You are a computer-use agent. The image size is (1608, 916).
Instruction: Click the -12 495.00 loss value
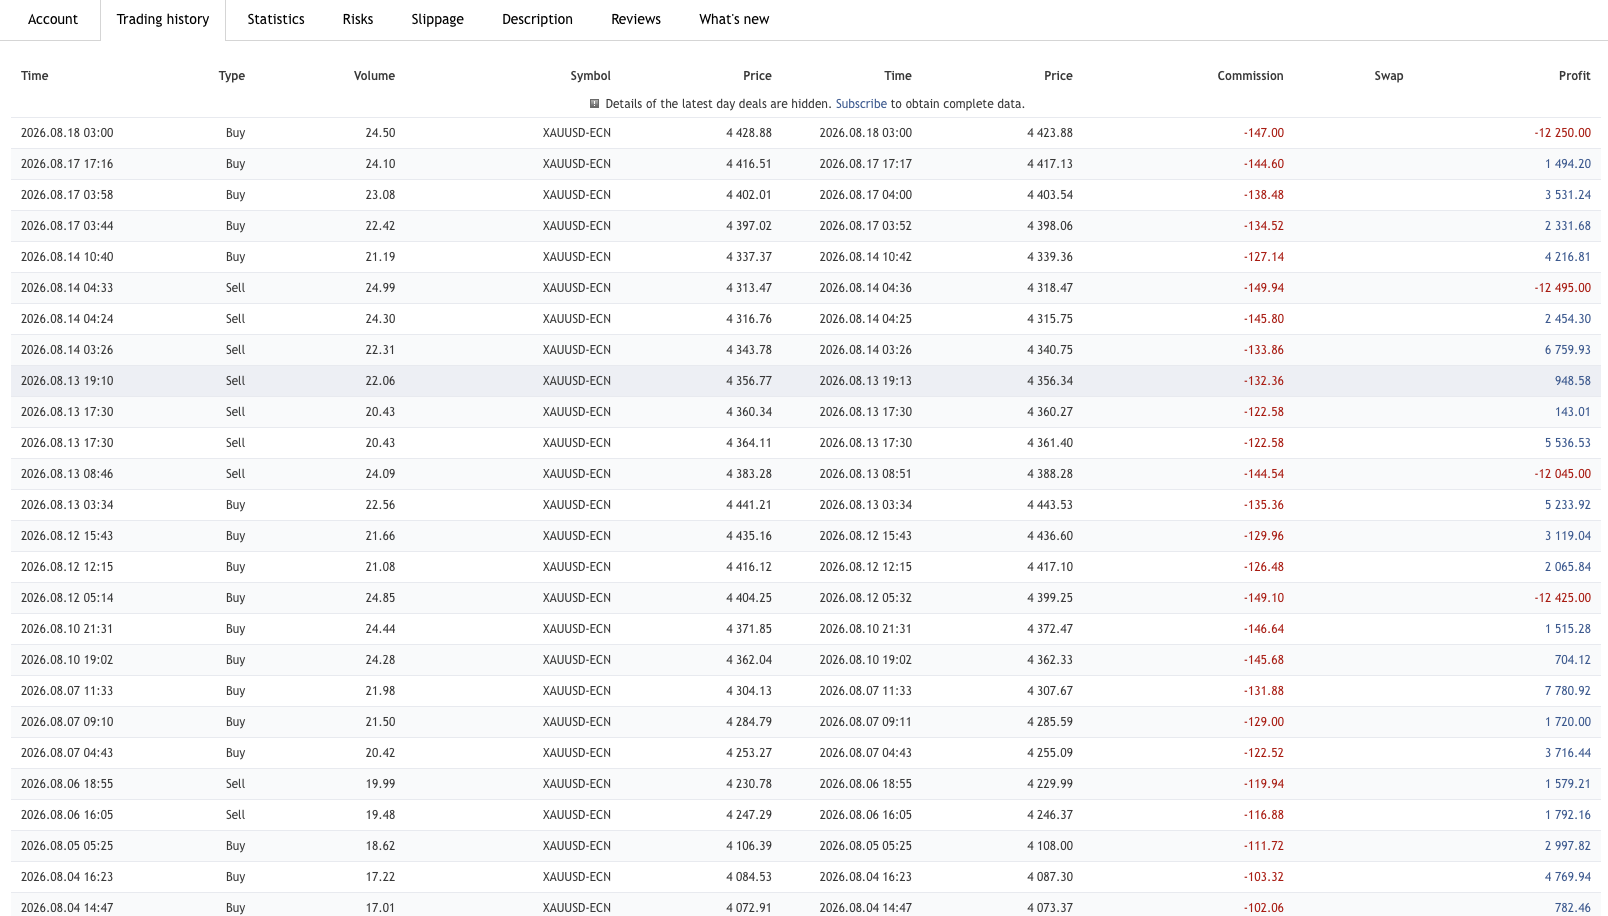1562,288
